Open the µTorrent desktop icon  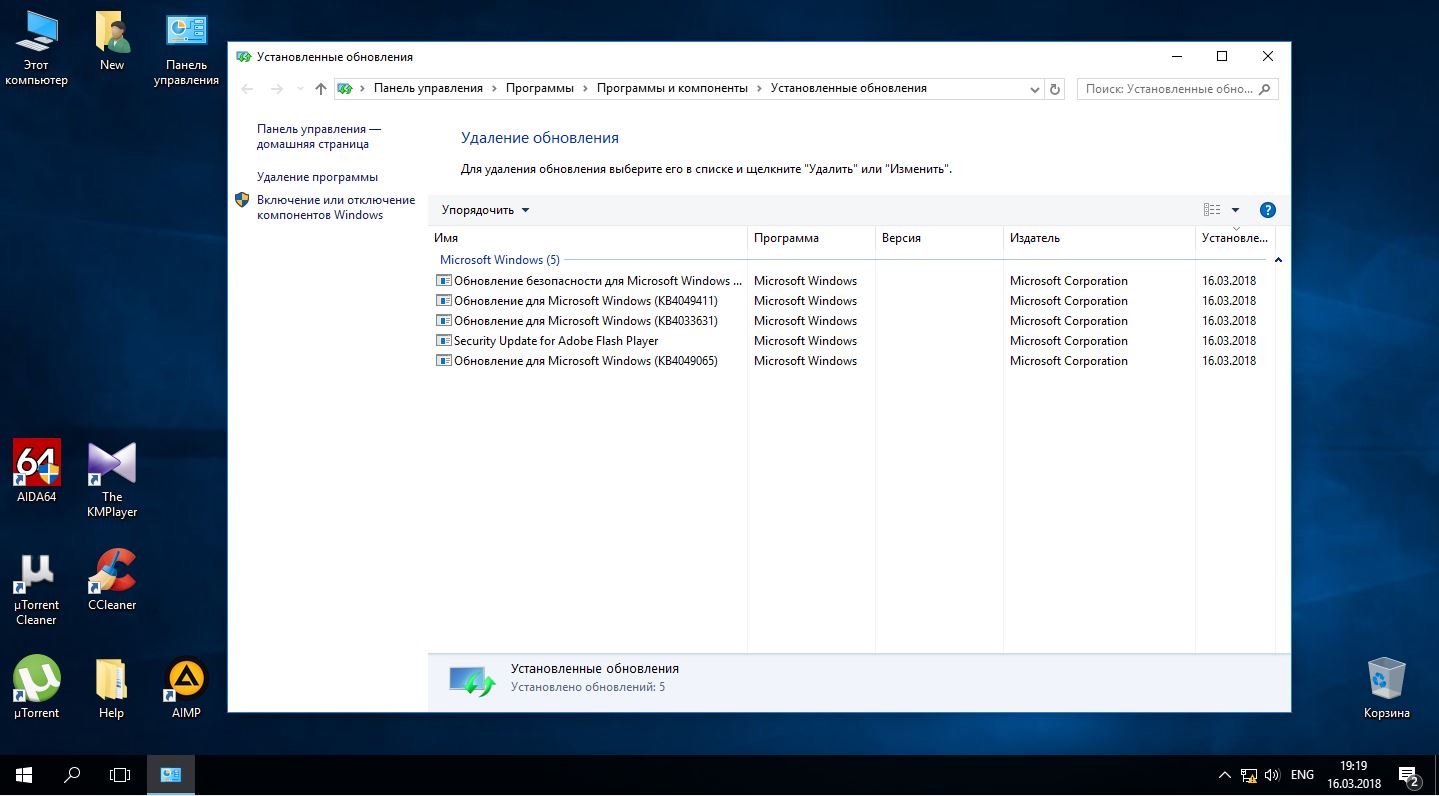(x=37, y=688)
